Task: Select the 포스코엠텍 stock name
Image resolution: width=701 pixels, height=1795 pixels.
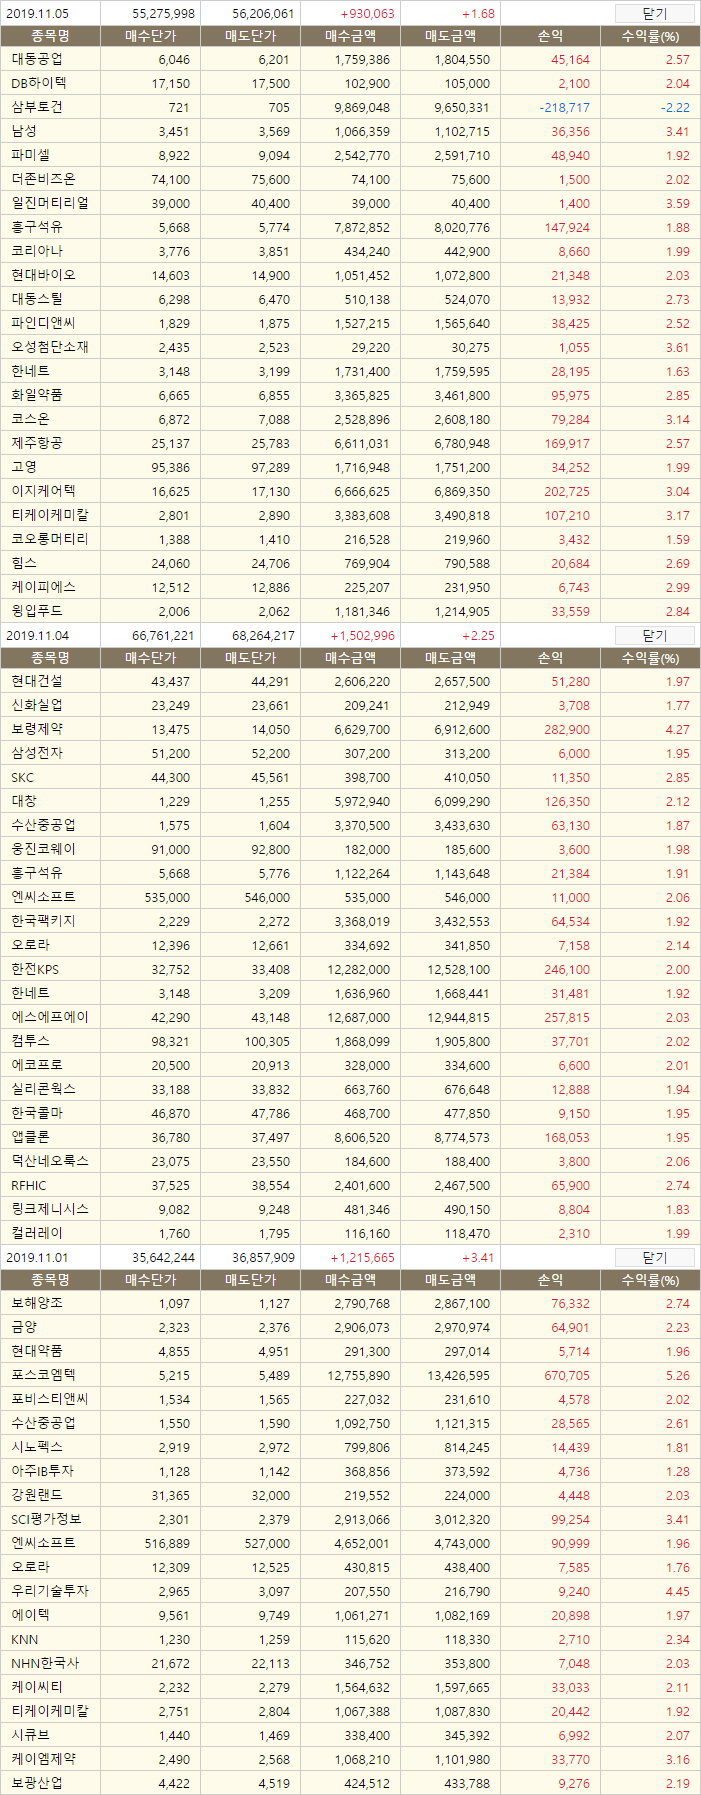Action: click(x=43, y=1376)
